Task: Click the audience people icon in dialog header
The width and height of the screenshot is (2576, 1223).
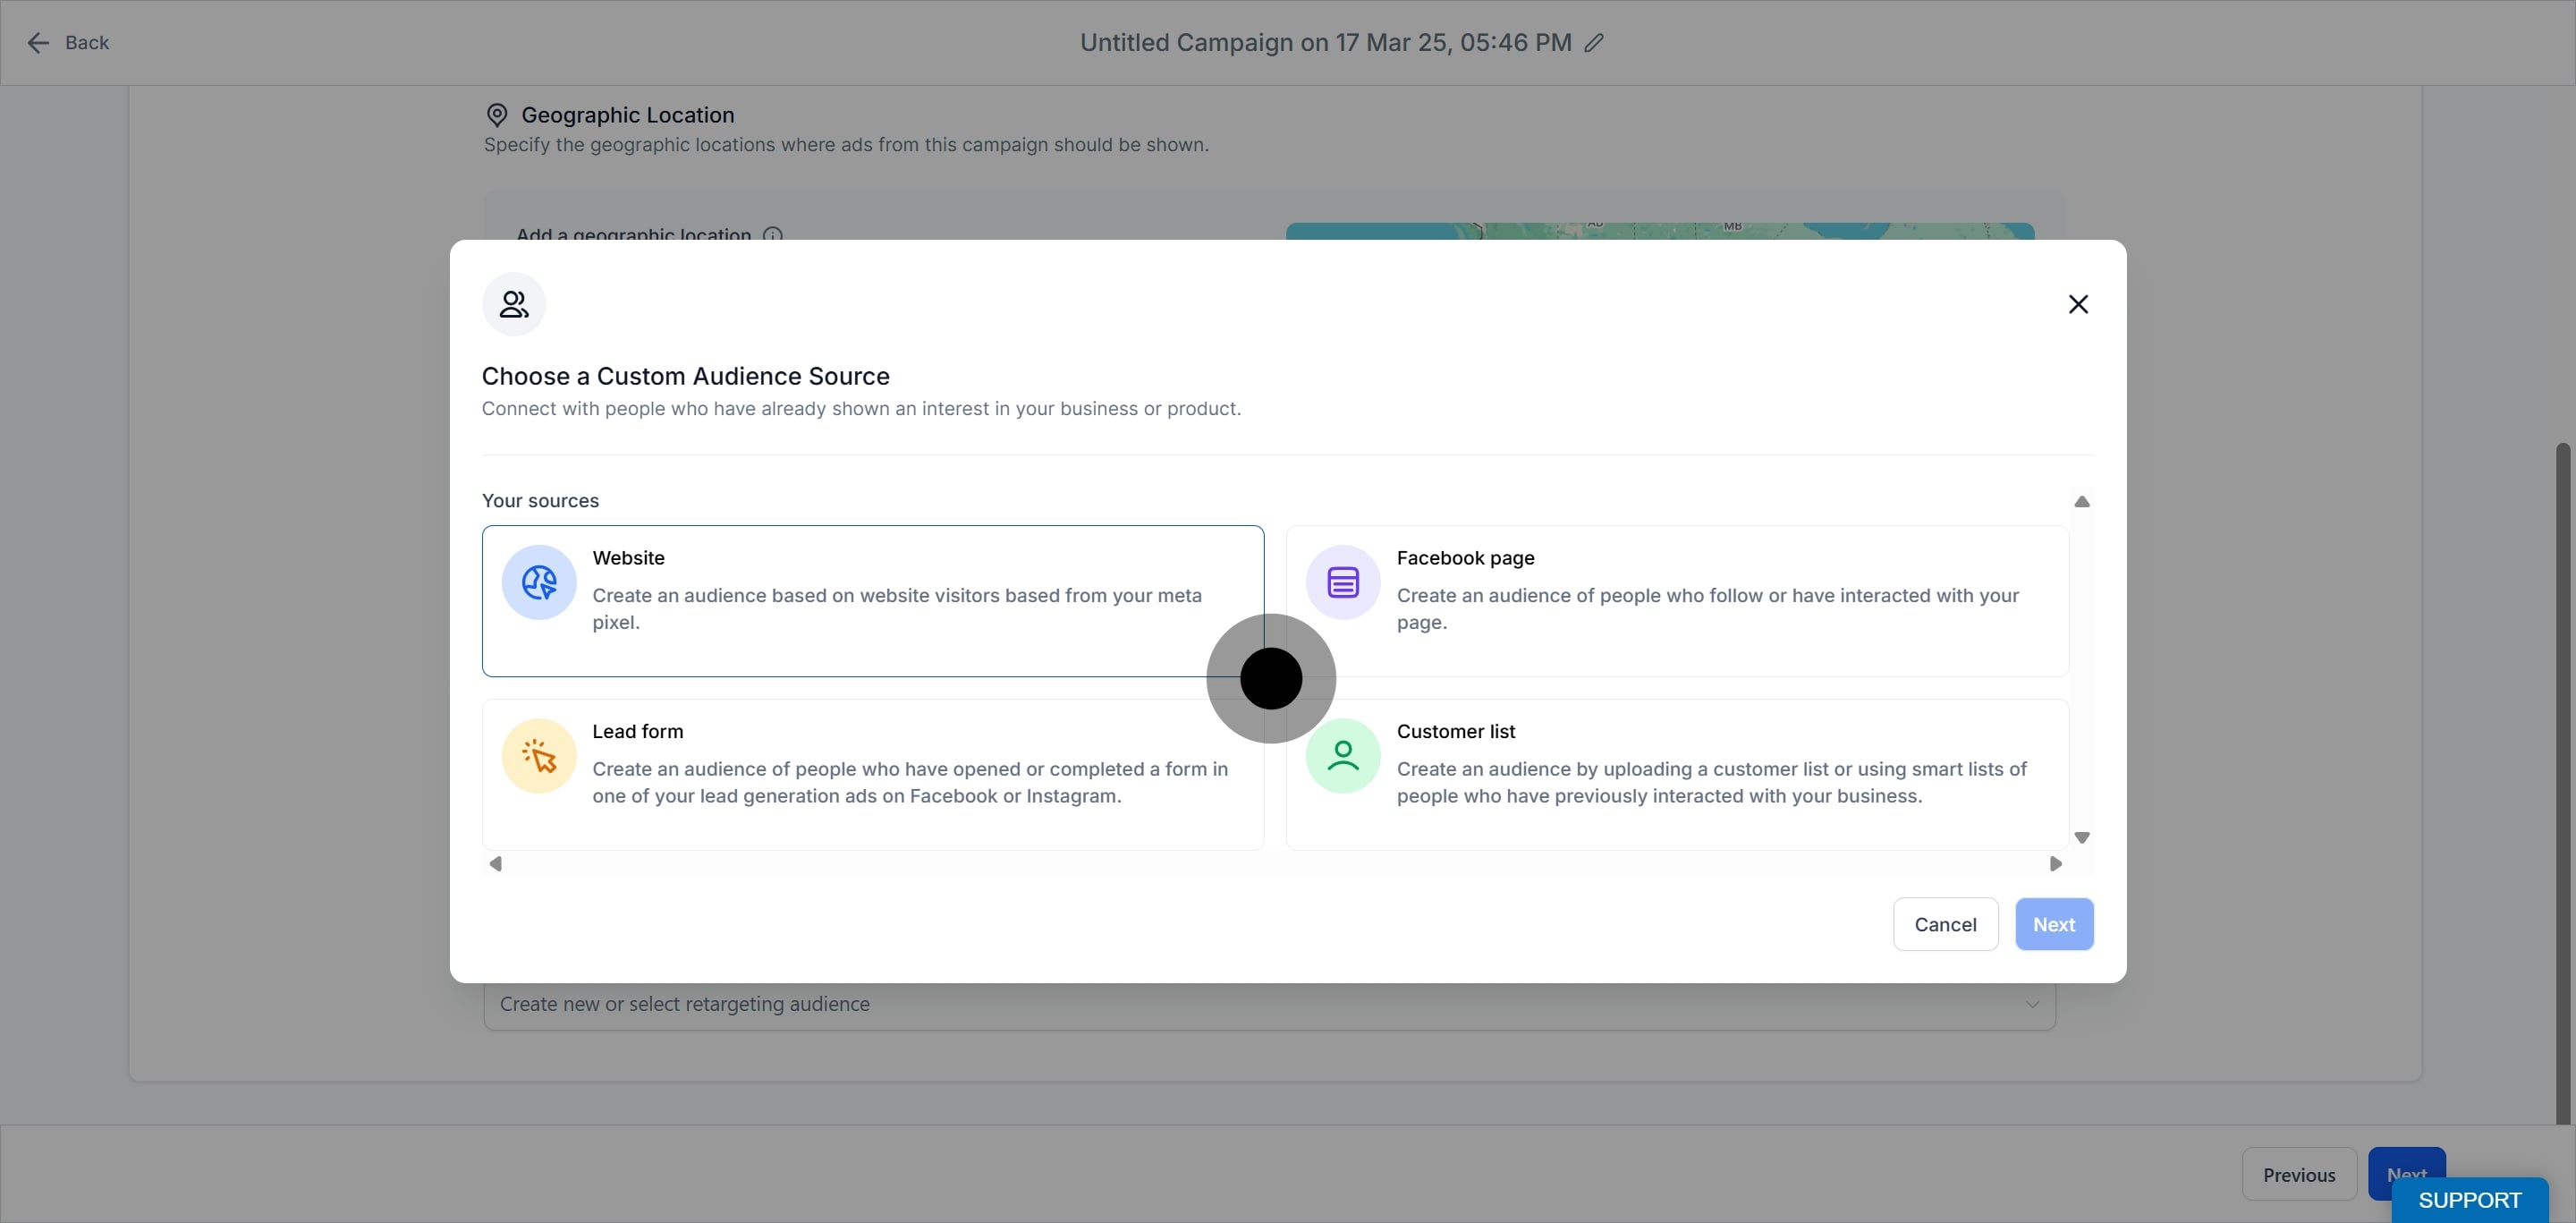Action: pyautogui.click(x=514, y=304)
